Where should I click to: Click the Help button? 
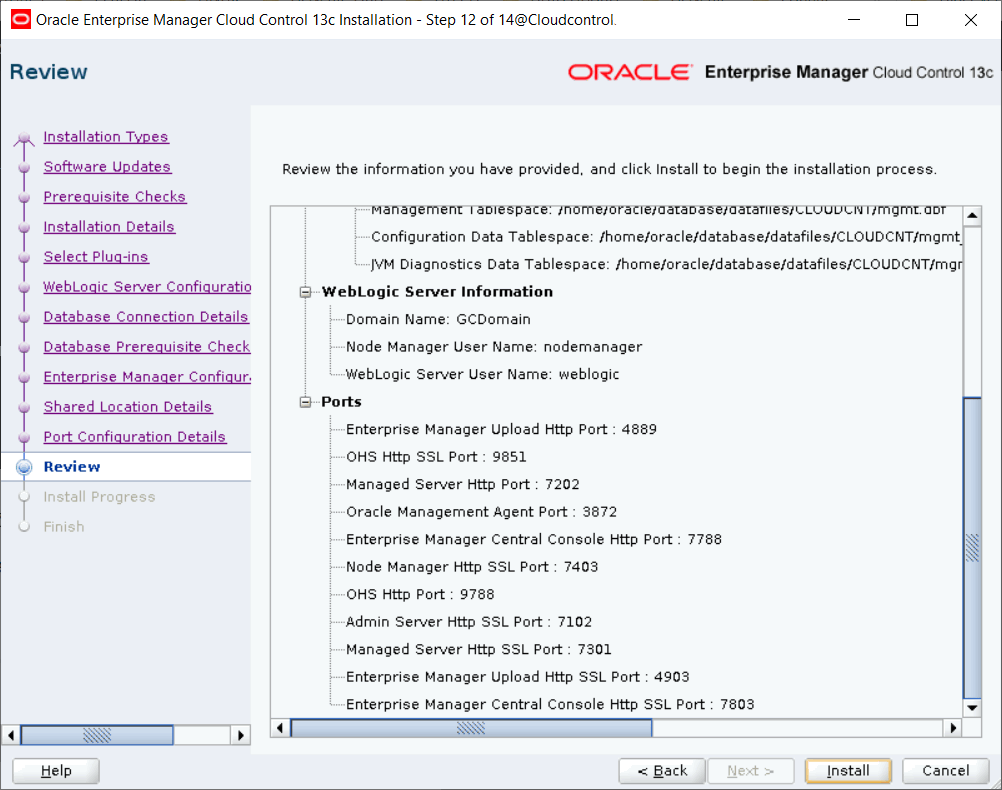[56, 771]
